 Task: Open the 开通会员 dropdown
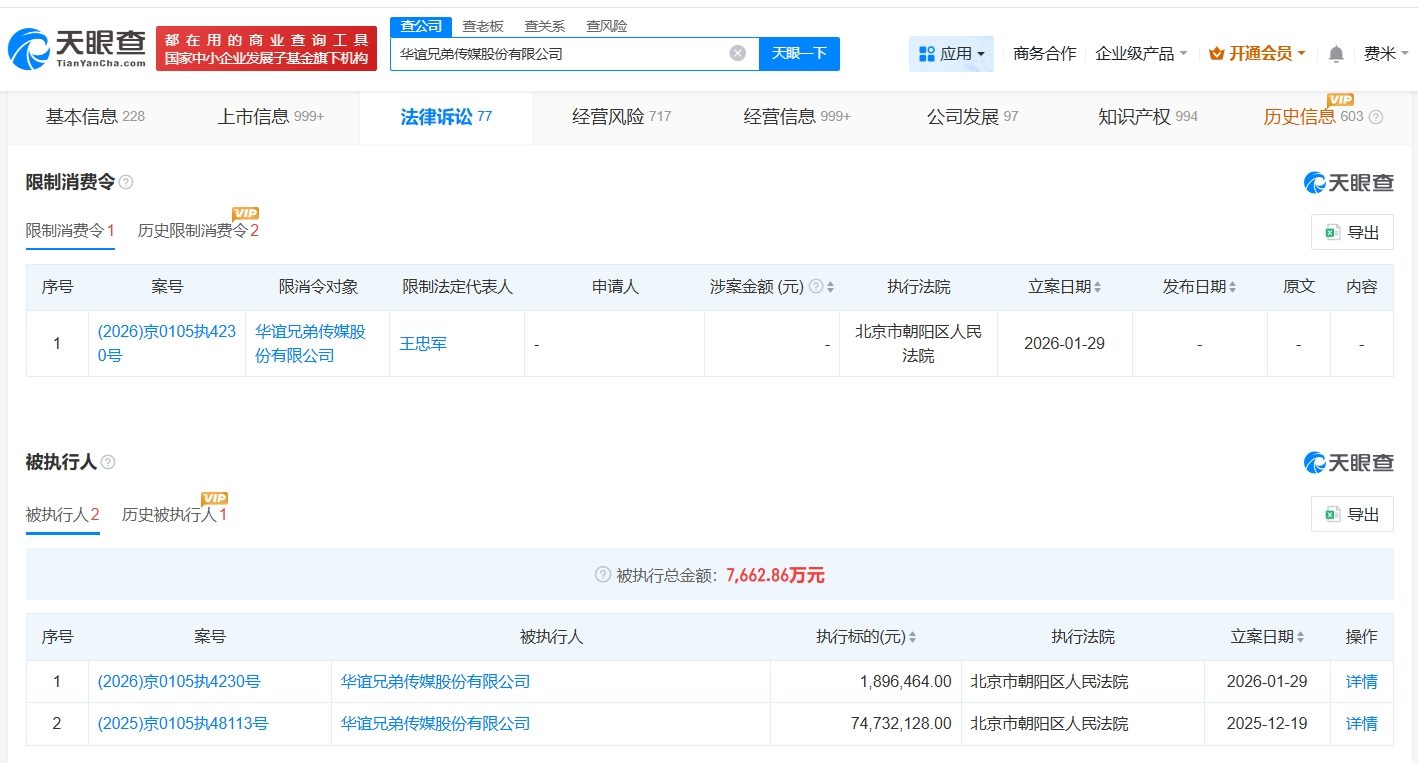1257,54
